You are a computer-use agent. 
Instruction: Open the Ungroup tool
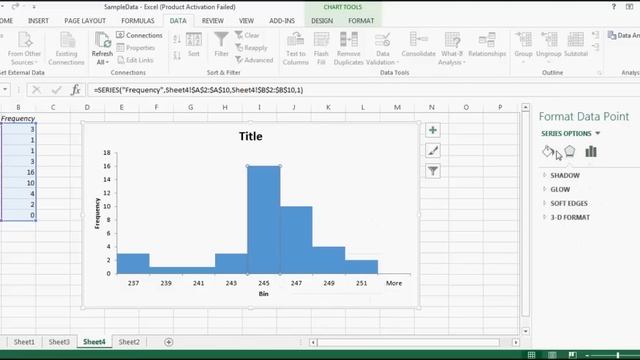pyautogui.click(x=549, y=46)
